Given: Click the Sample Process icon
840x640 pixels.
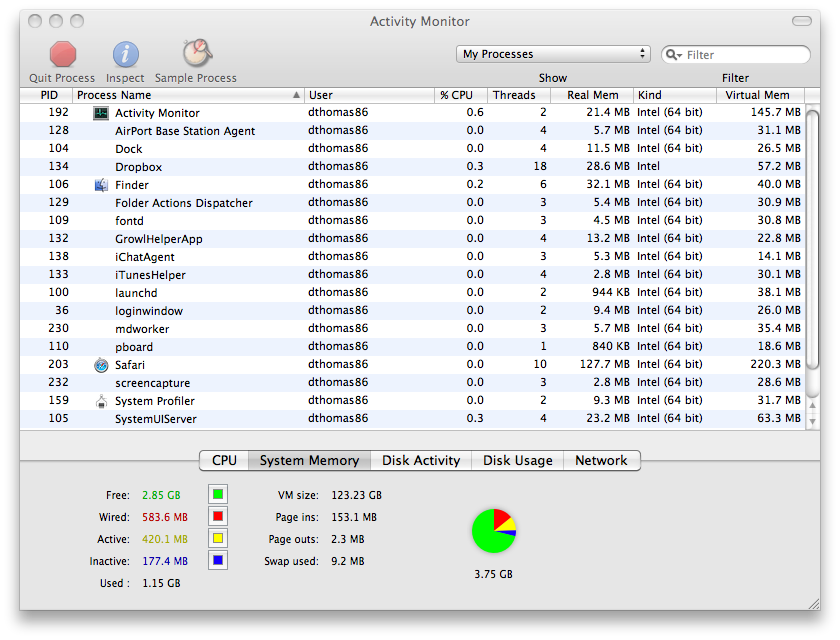Looking at the screenshot, I should [x=197, y=53].
